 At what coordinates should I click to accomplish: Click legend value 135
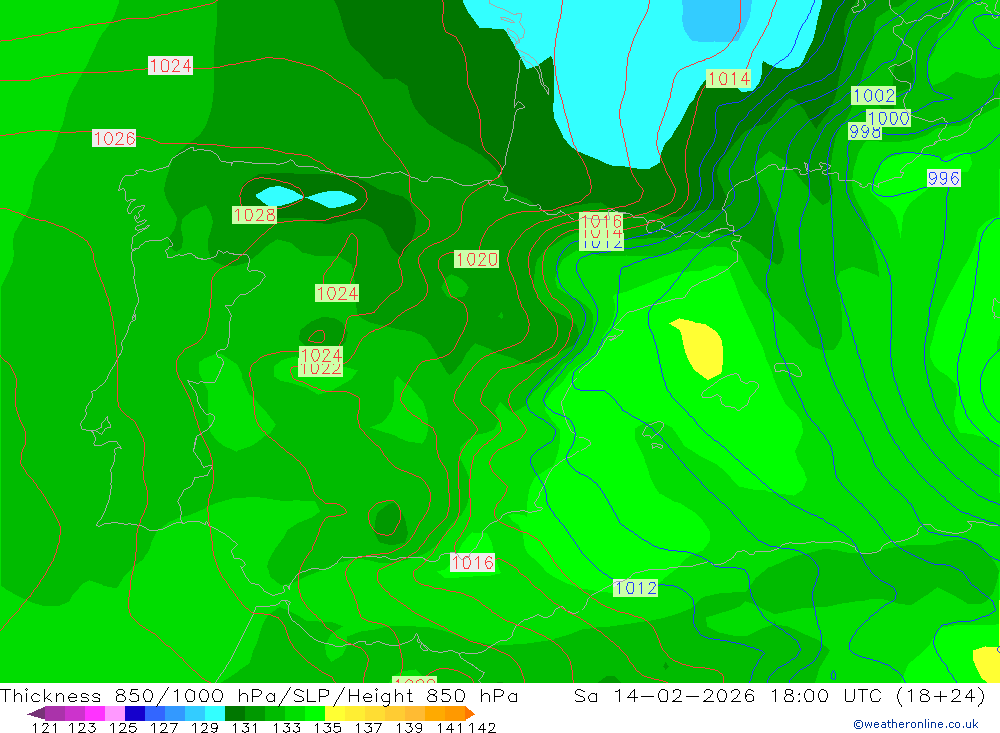[x=327, y=727]
